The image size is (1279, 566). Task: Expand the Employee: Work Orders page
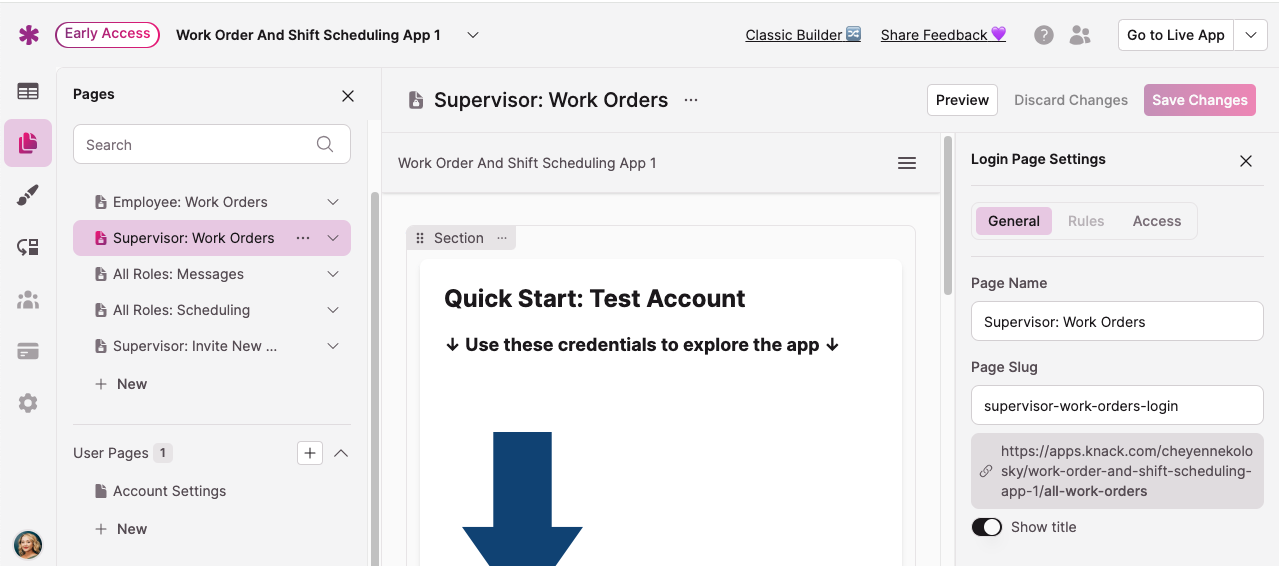[333, 202]
